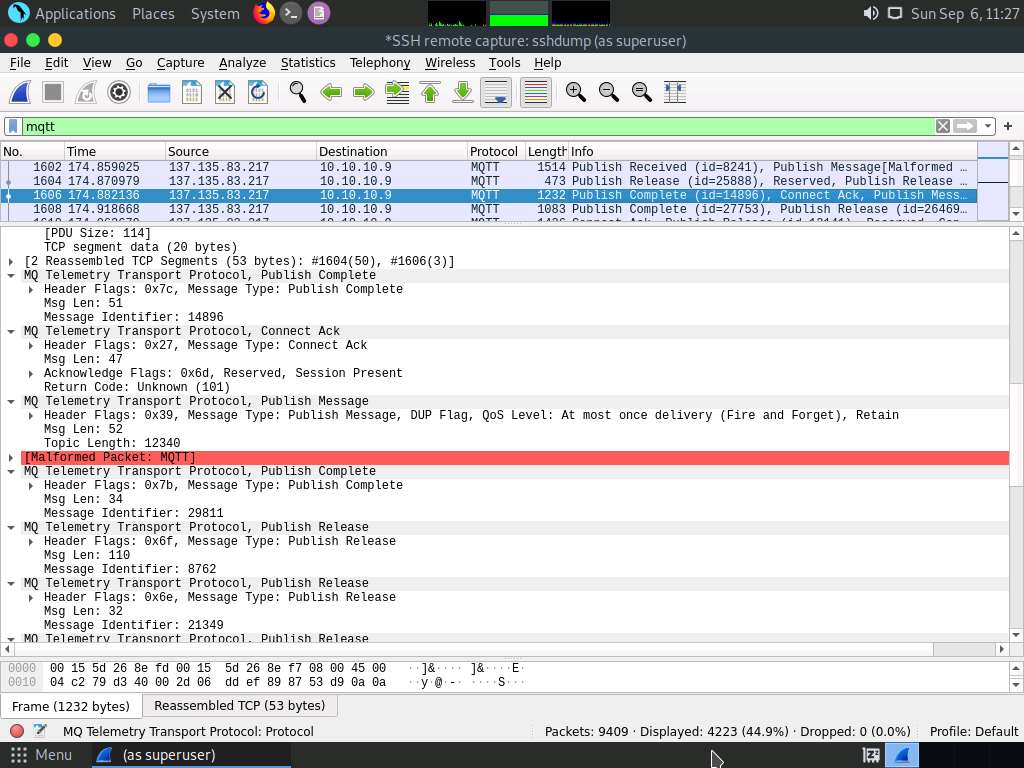Click the find packet magnifier icon

[x=298, y=92]
